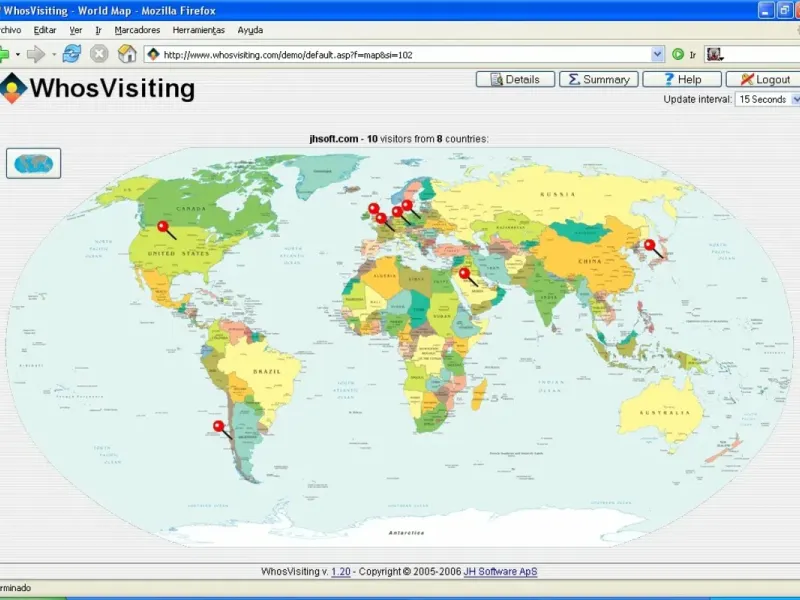Open the 1.20 version link
This screenshot has height=600, width=800.
341,571
